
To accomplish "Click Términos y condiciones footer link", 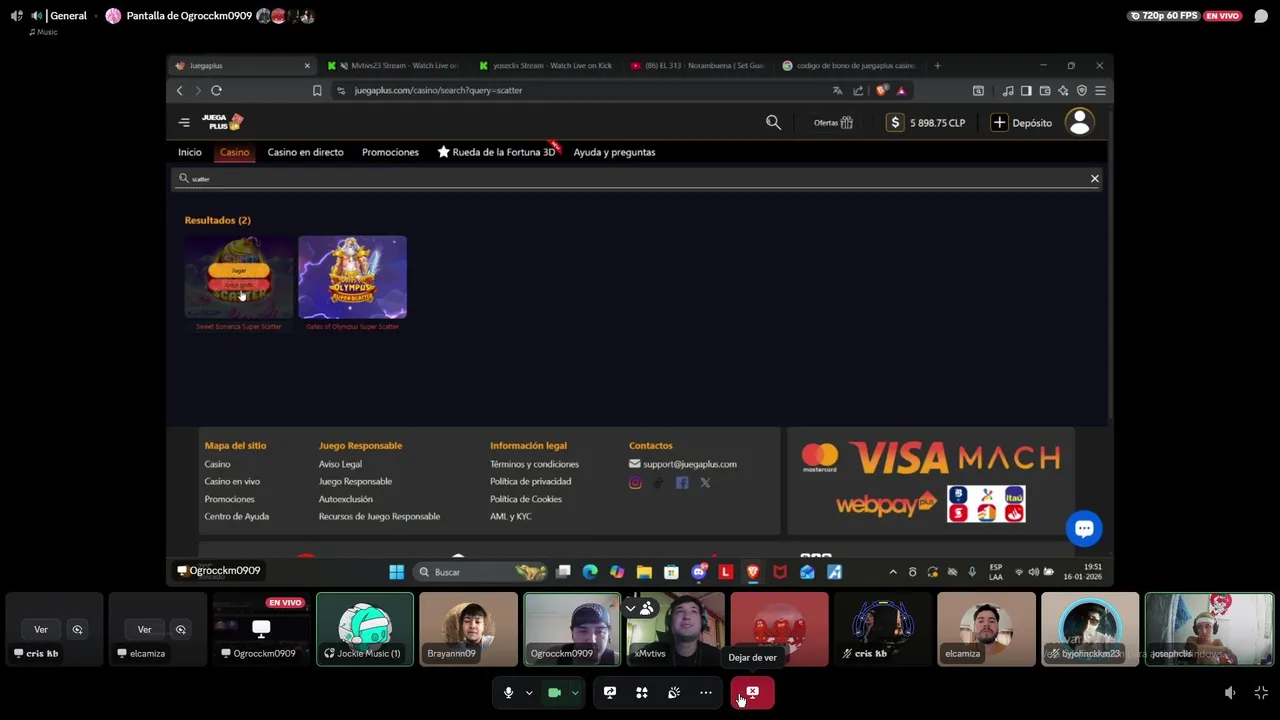I will [534, 464].
